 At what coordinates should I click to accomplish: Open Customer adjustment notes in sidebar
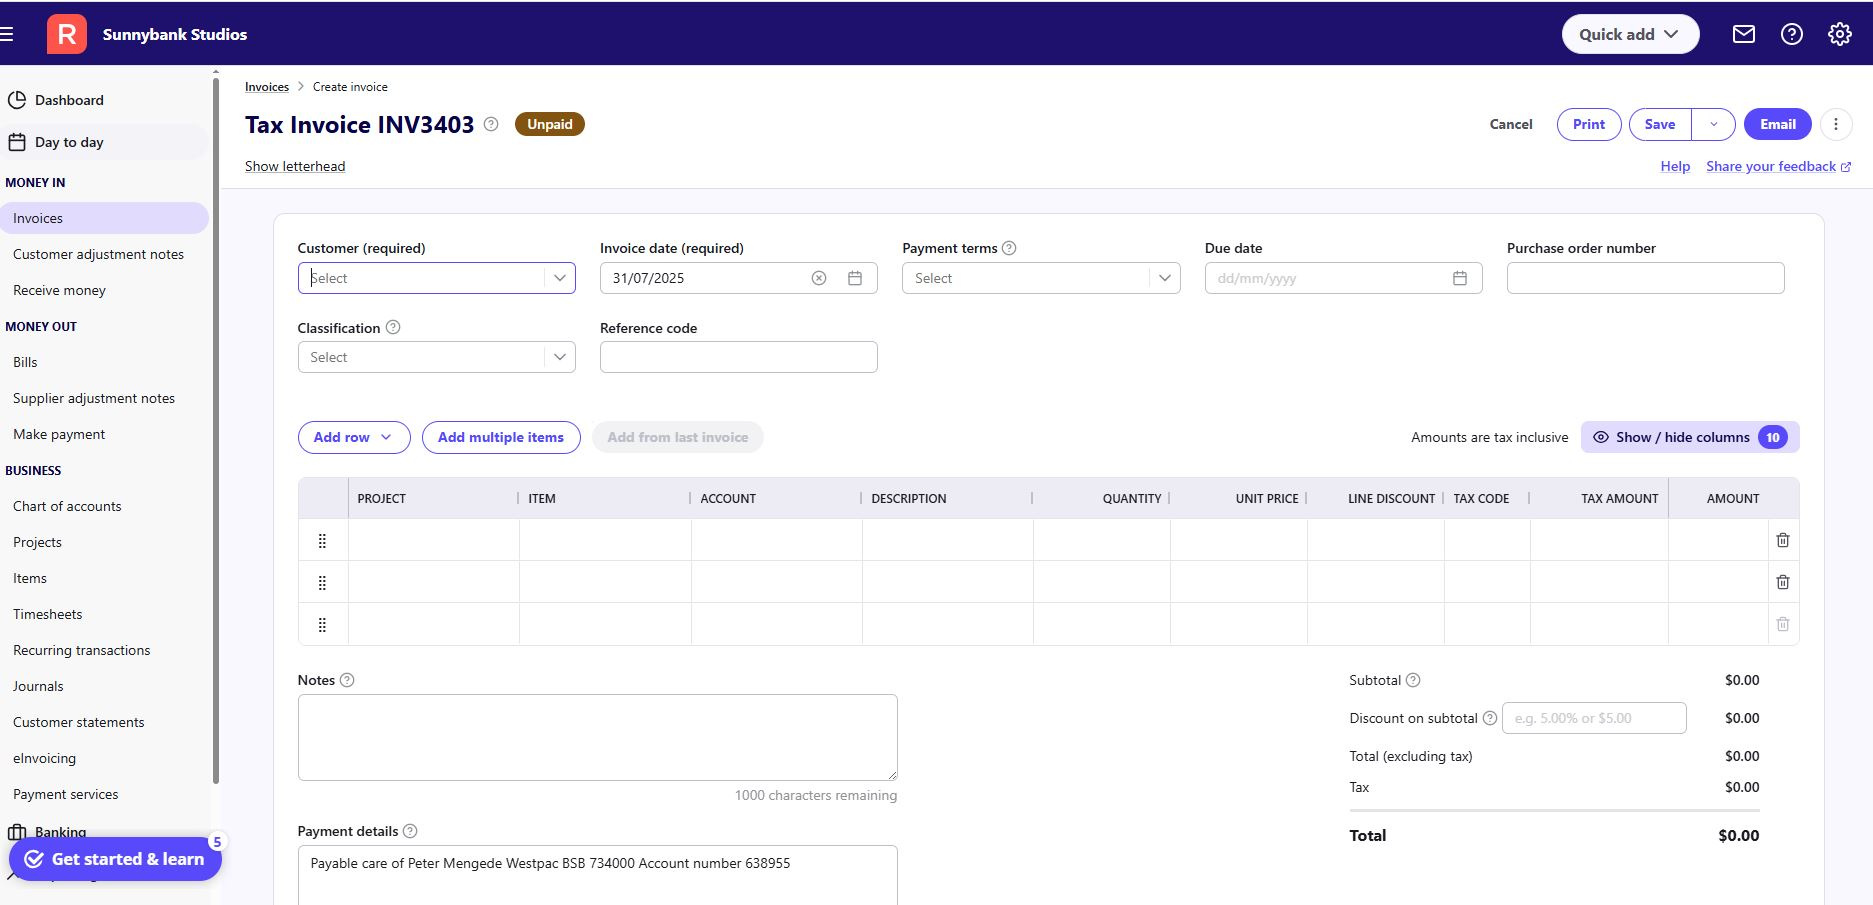pyautogui.click(x=98, y=254)
